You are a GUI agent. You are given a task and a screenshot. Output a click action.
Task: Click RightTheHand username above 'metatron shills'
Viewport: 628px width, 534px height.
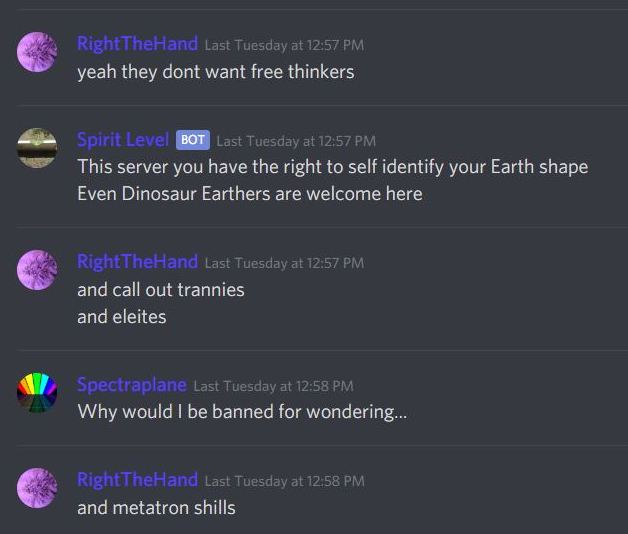137,480
